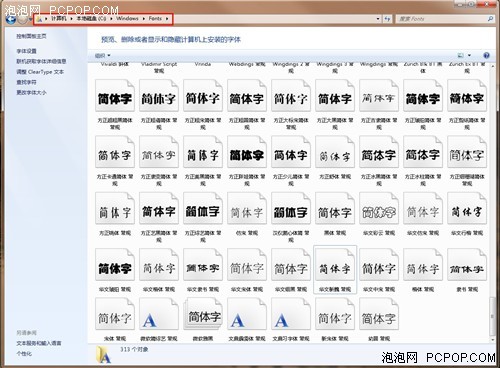This screenshot has height=368, width=500.
Task: Select the 方正粗宋简体 font icon
Action: pyautogui.click(x=203, y=95)
